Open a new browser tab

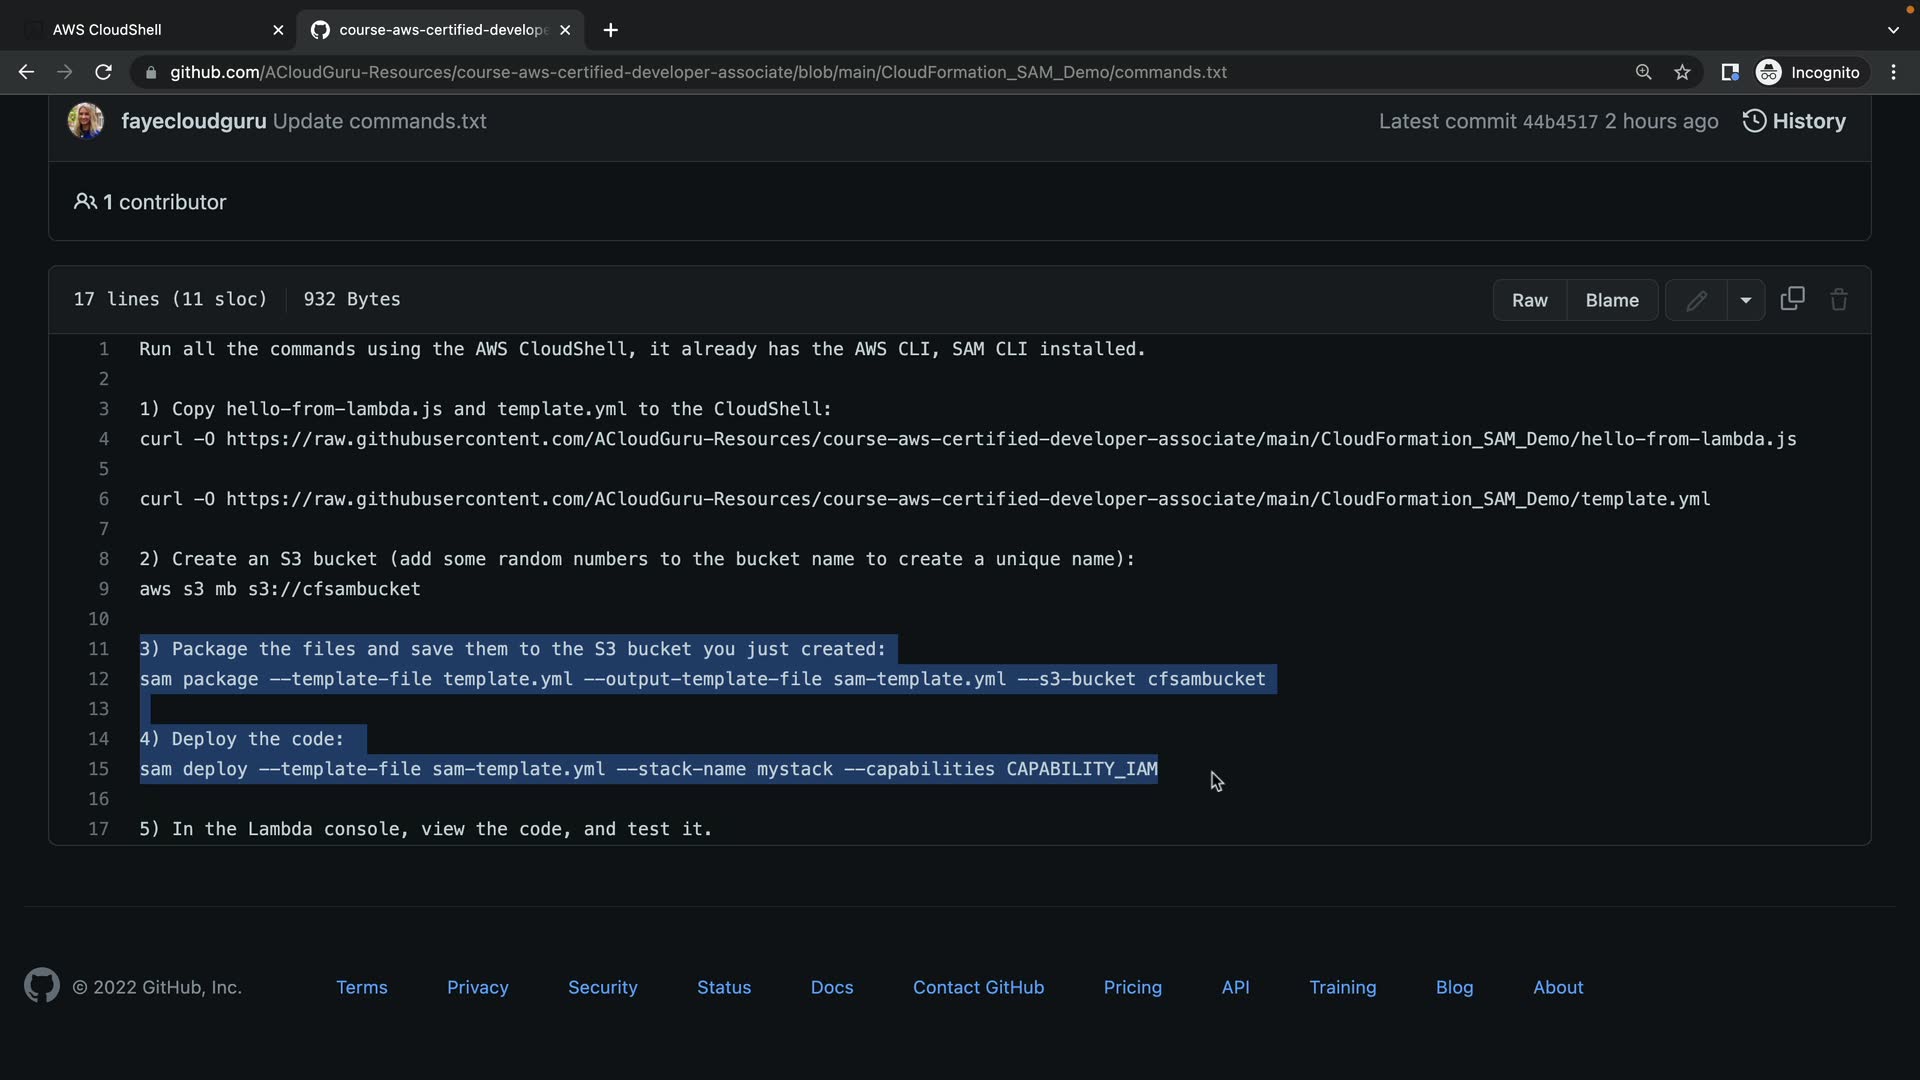tap(610, 30)
